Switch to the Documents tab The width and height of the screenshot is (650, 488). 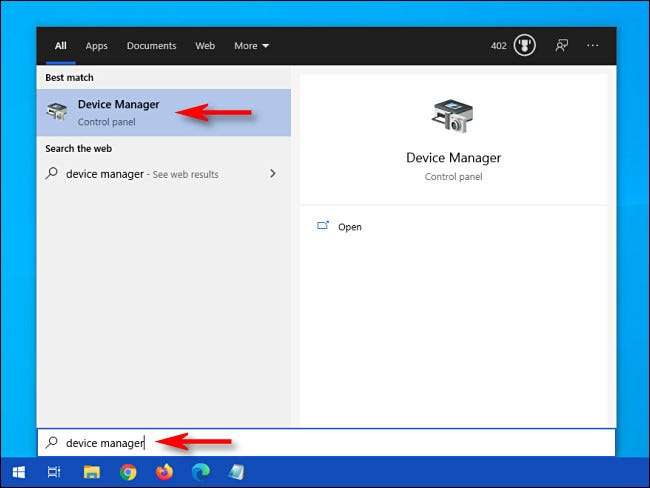click(x=151, y=46)
